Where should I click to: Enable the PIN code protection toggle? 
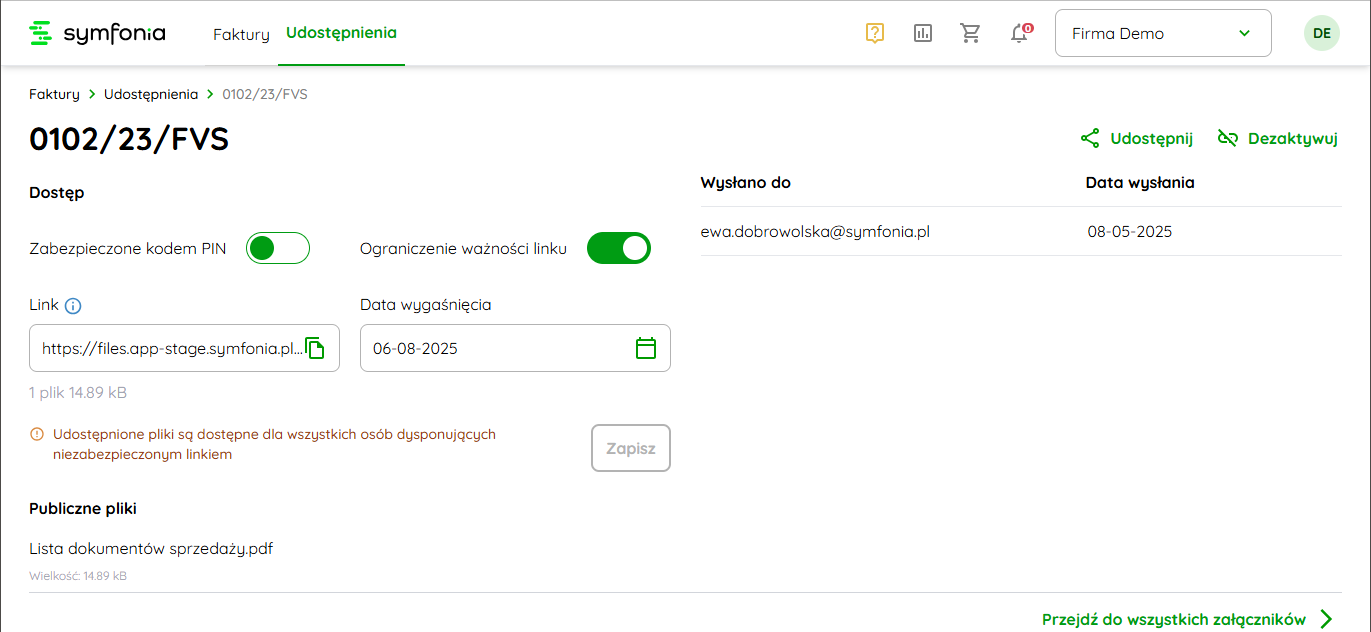click(278, 249)
